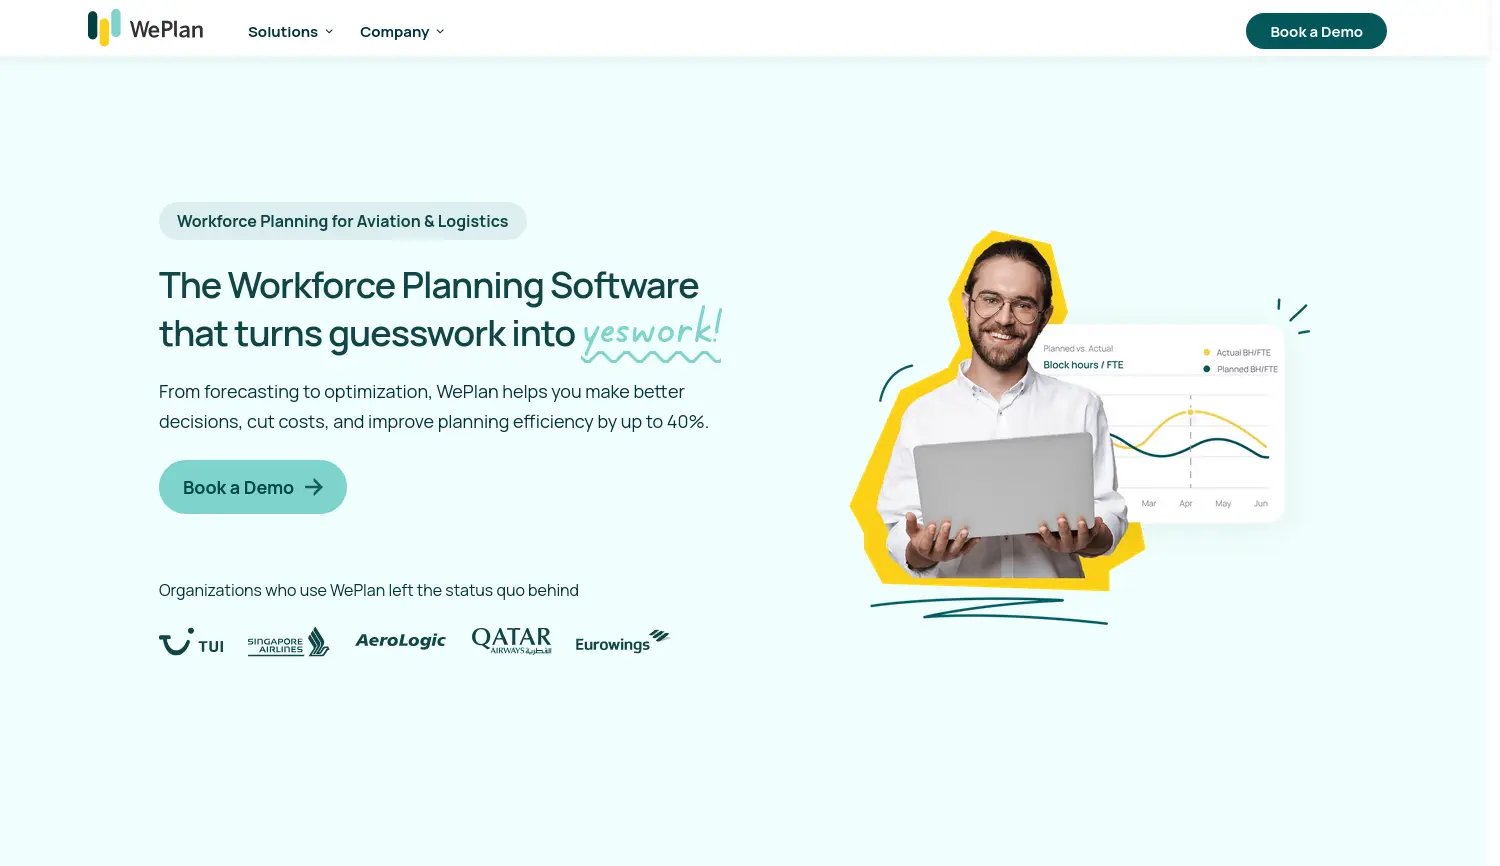The image size is (1500, 866).
Task: Expand the Solutions dropdown chevron
Action: (329, 32)
